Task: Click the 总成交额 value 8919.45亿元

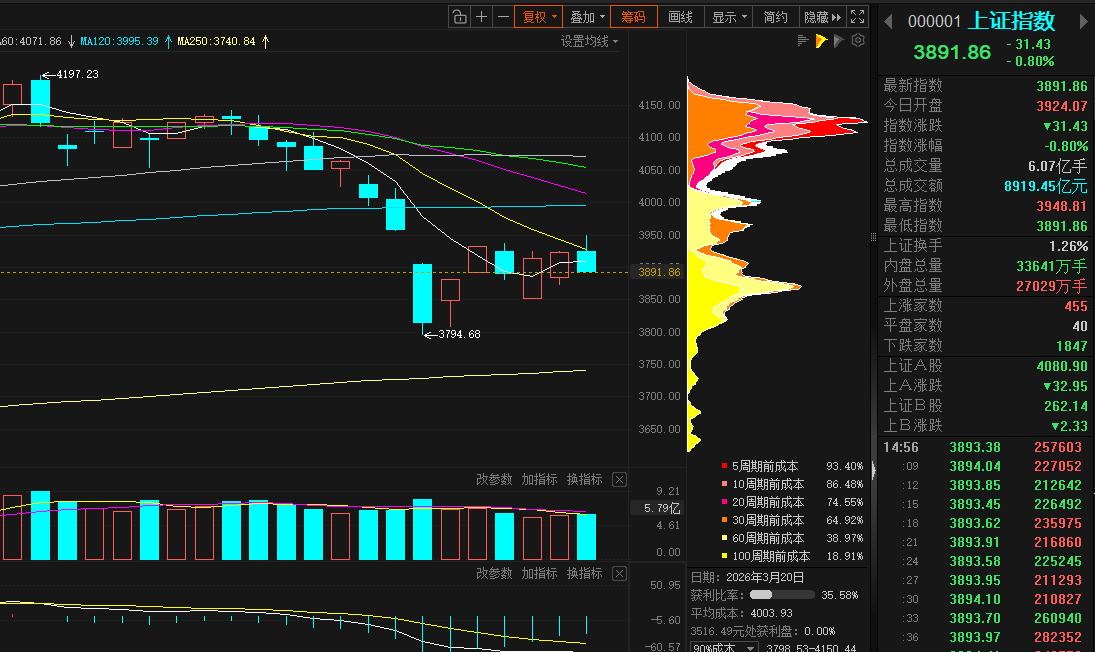Action: point(1045,186)
